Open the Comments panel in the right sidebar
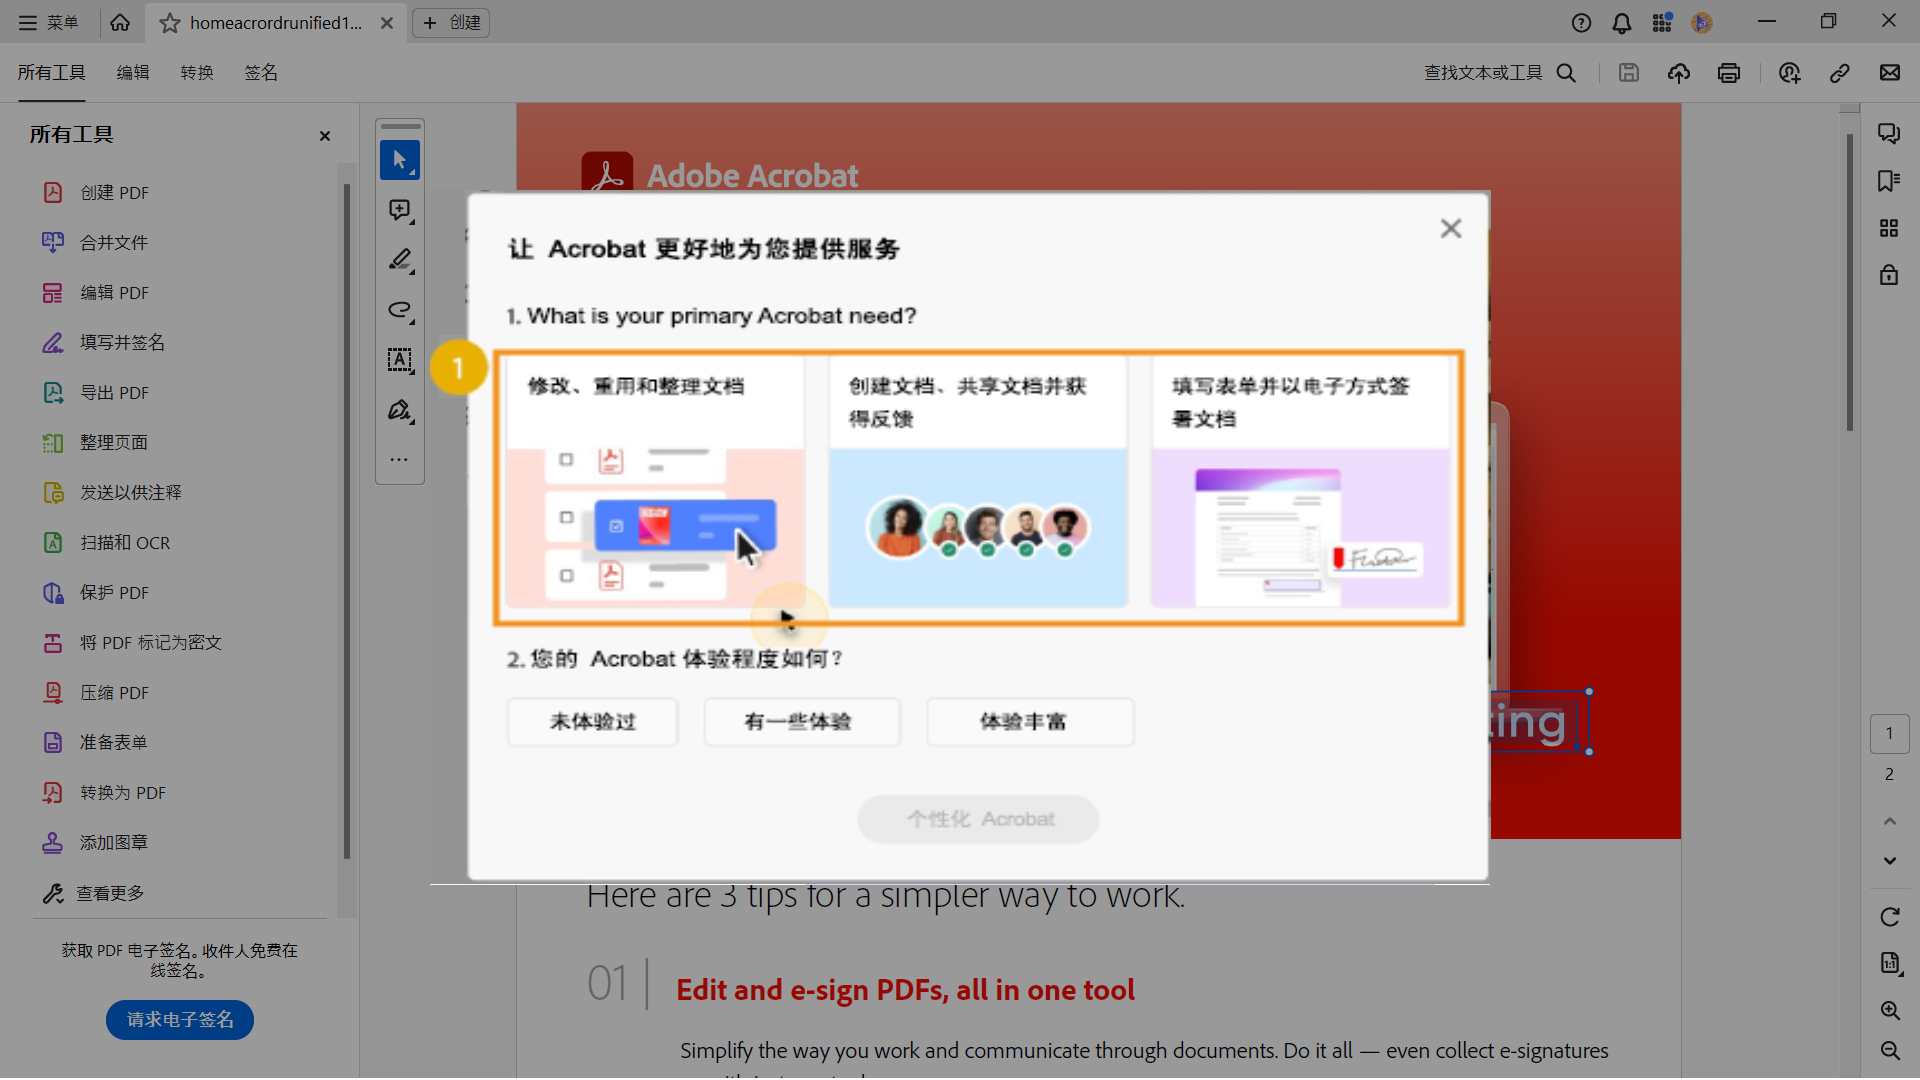Image resolution: width=1920 pixels, height=1080 pixels. [1889, 132]
